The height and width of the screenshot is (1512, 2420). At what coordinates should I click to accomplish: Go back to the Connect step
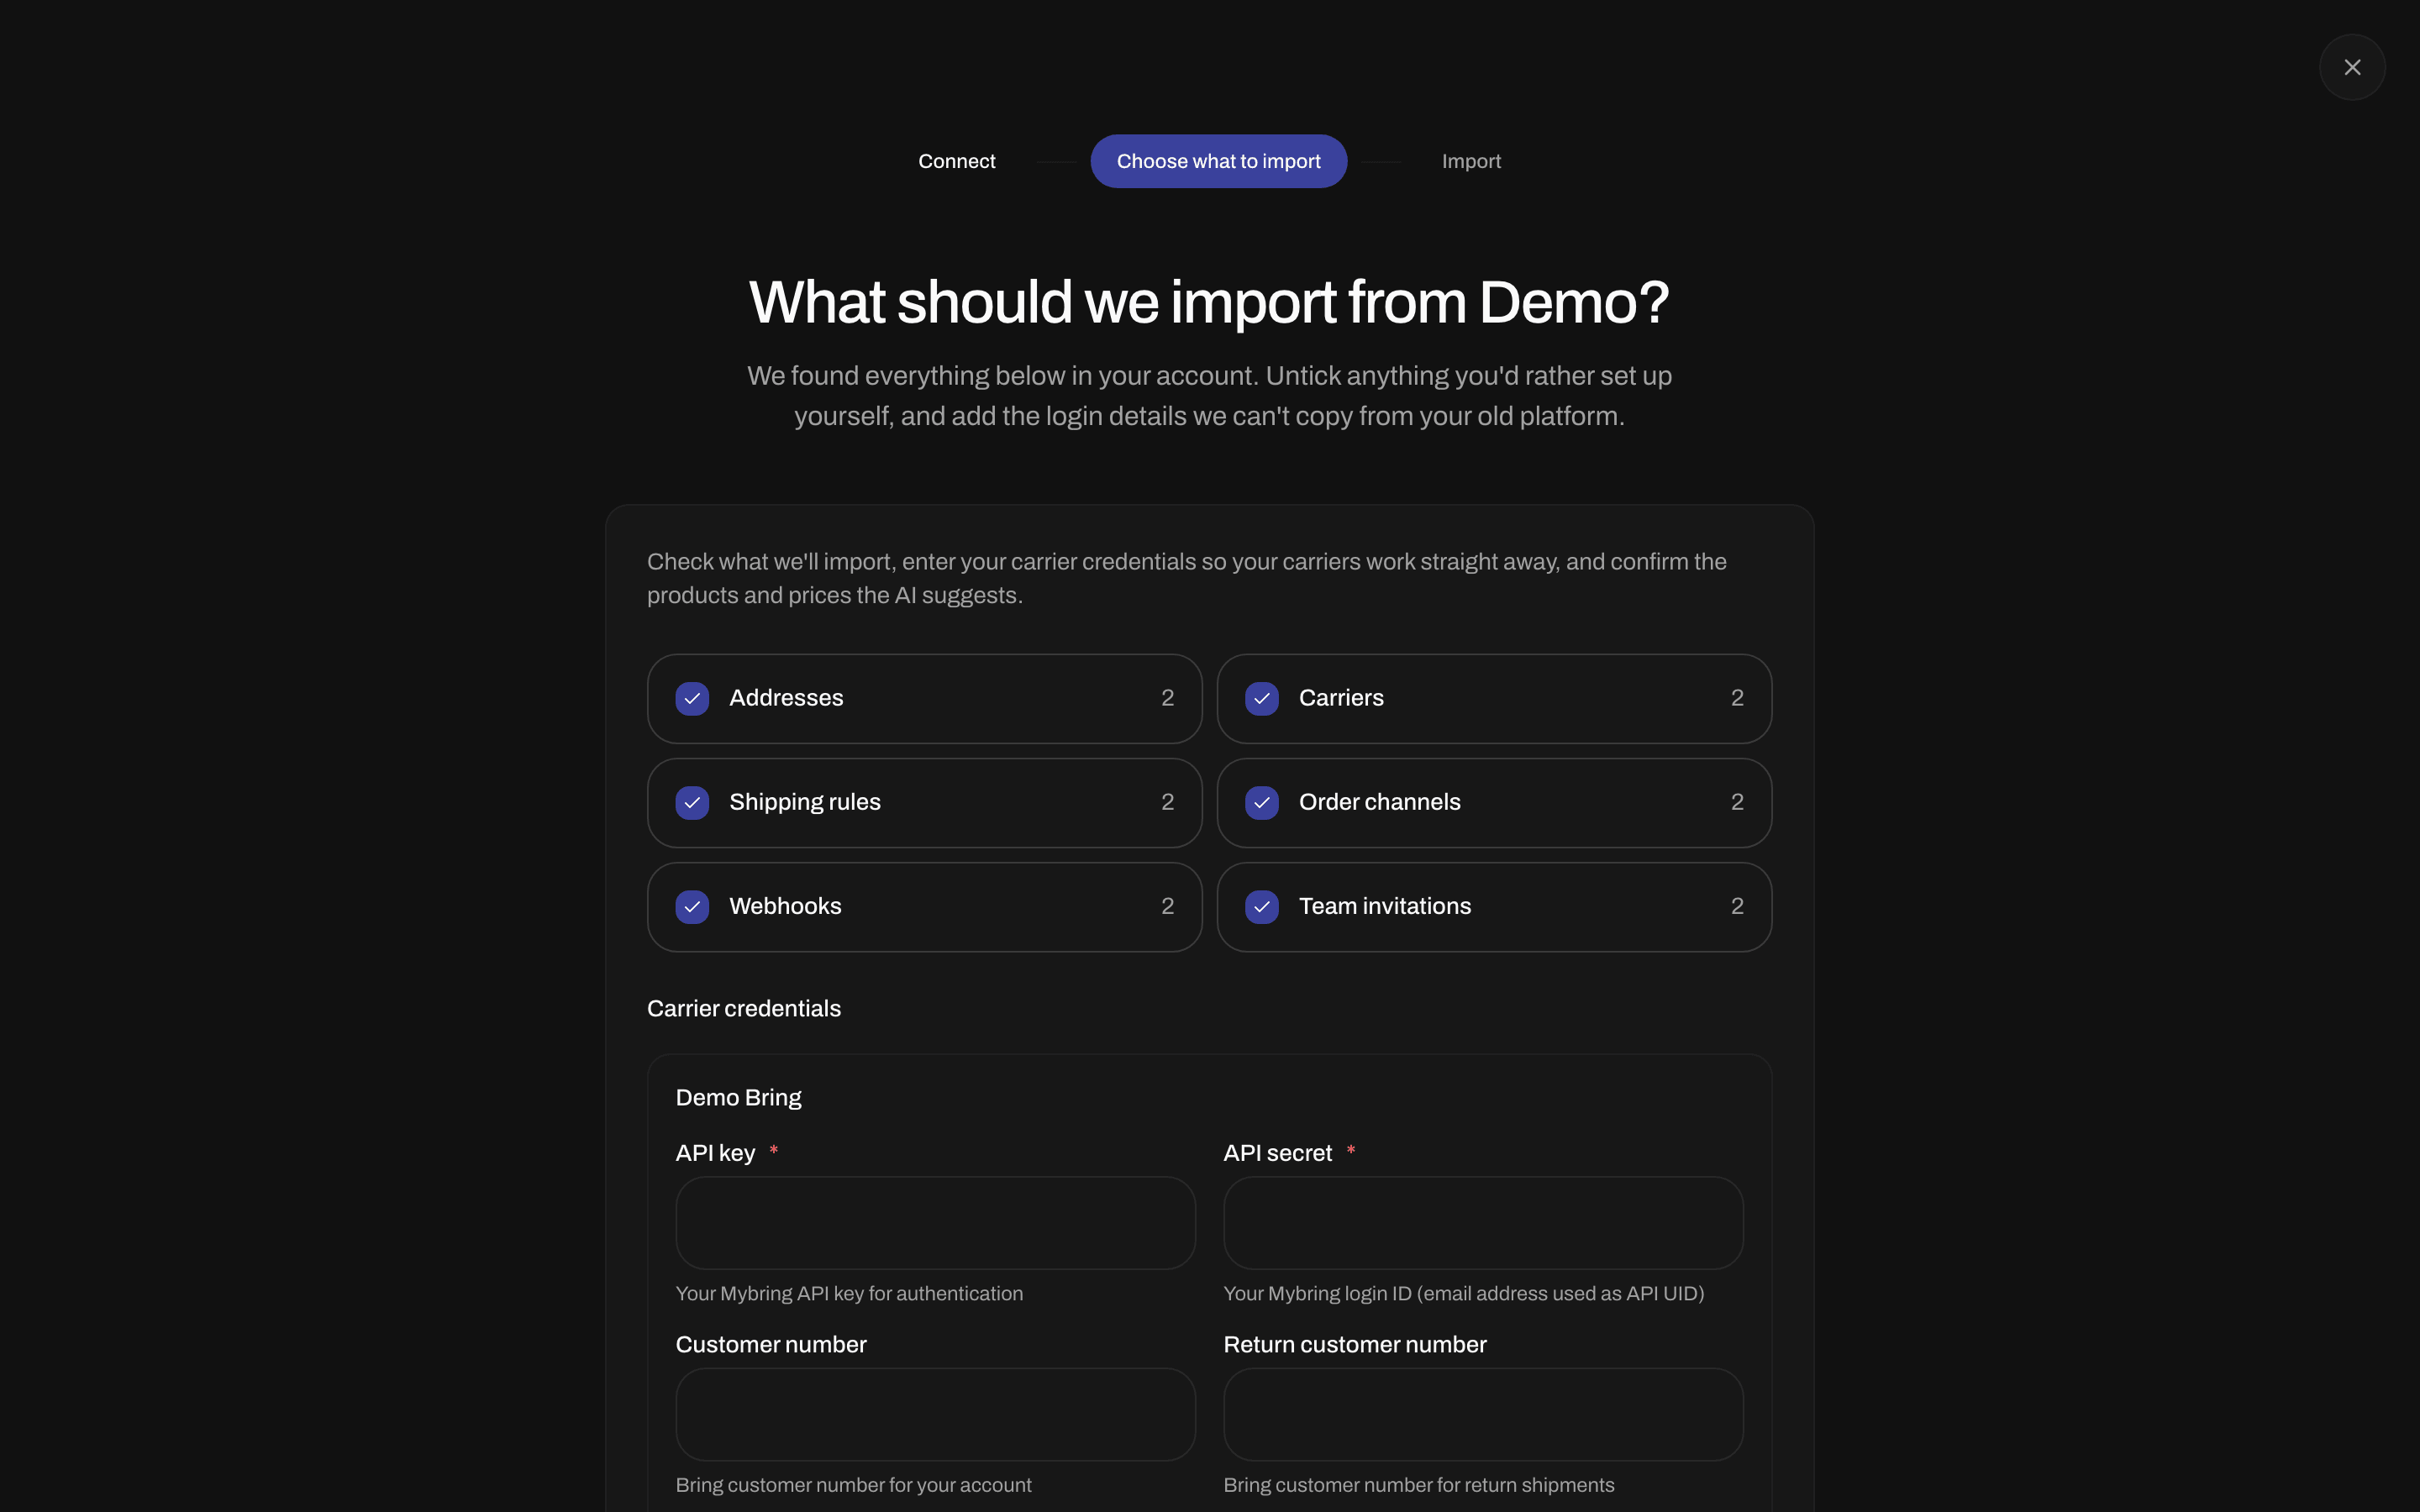click(x=956, y=161)
